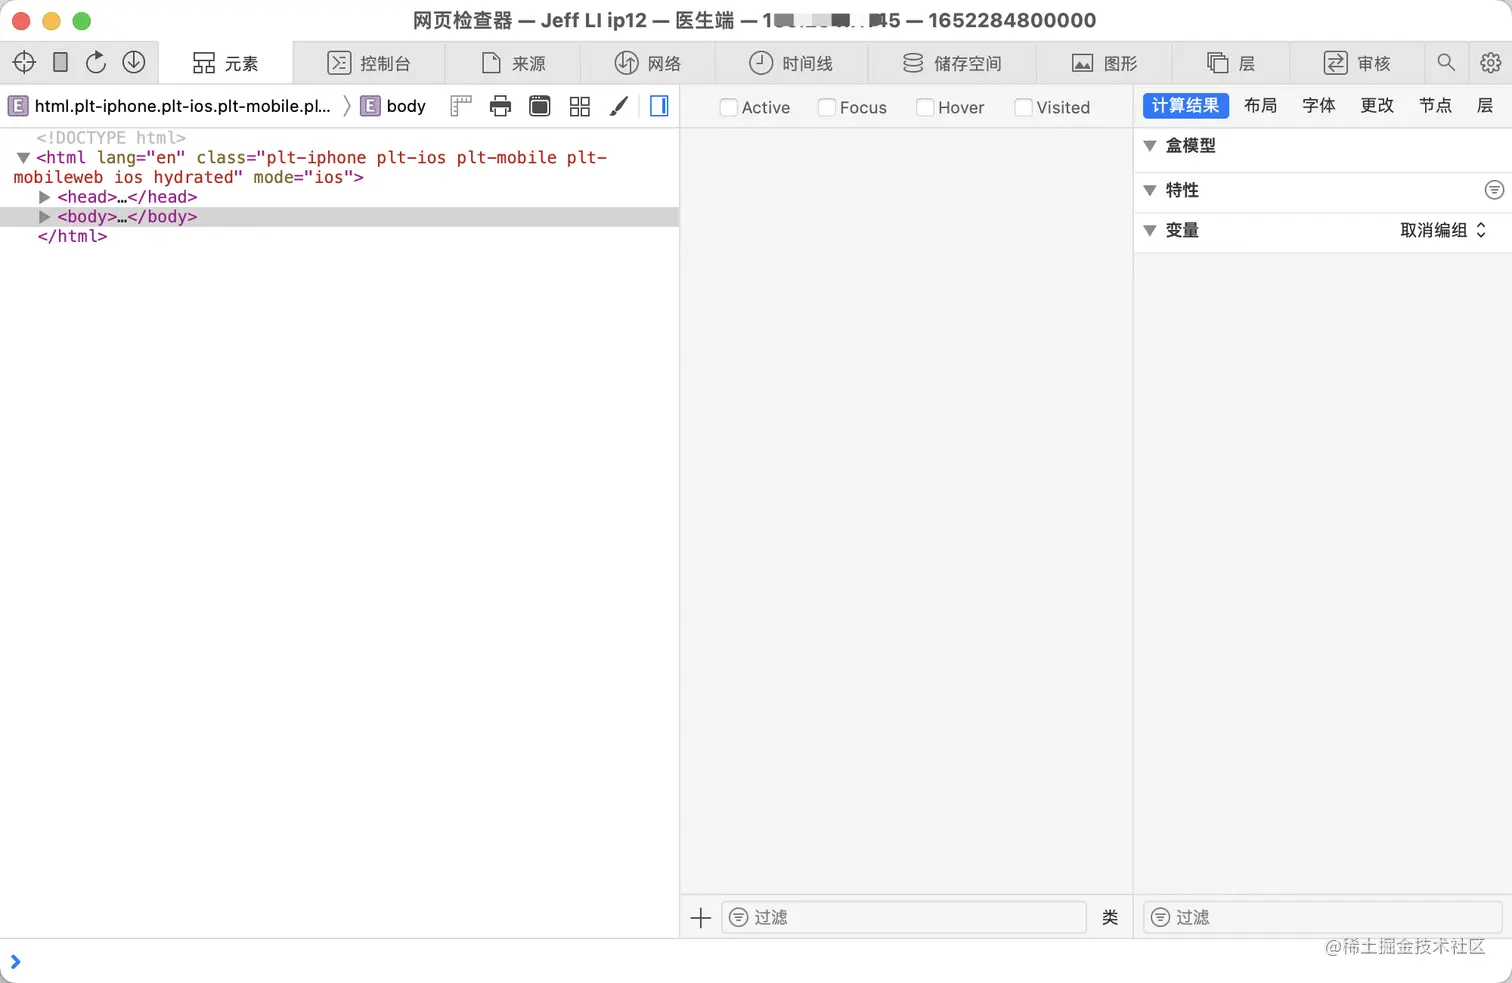Click the four-squares compositing borders icon
Viewport: 1512px width, 983px height.
pyautogui.click(x=580, y=106)
